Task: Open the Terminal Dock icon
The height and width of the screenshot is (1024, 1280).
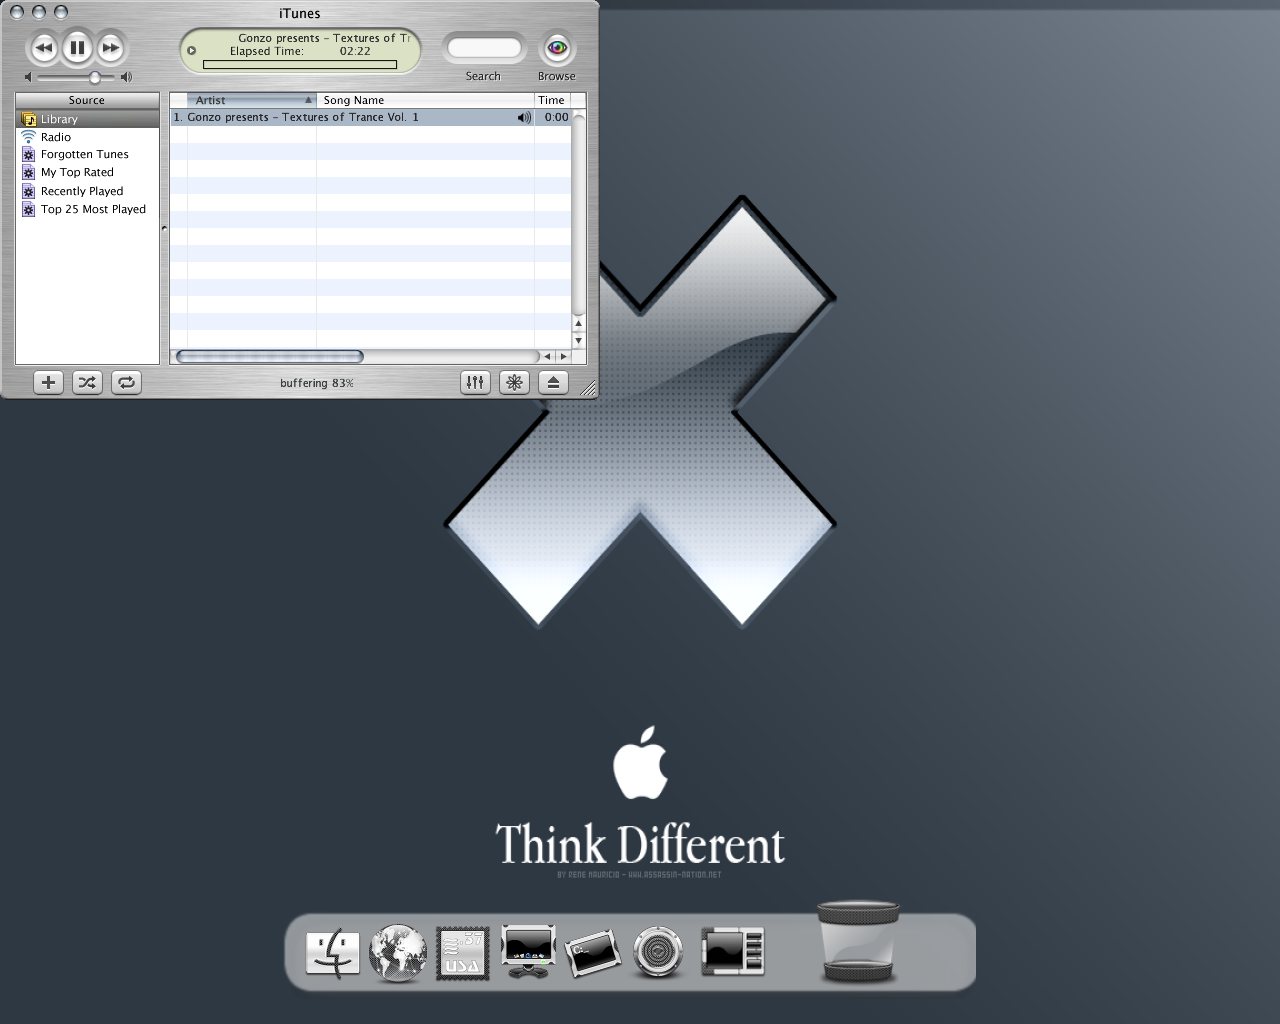Action: pyautogui.click(x=594, y=953)
